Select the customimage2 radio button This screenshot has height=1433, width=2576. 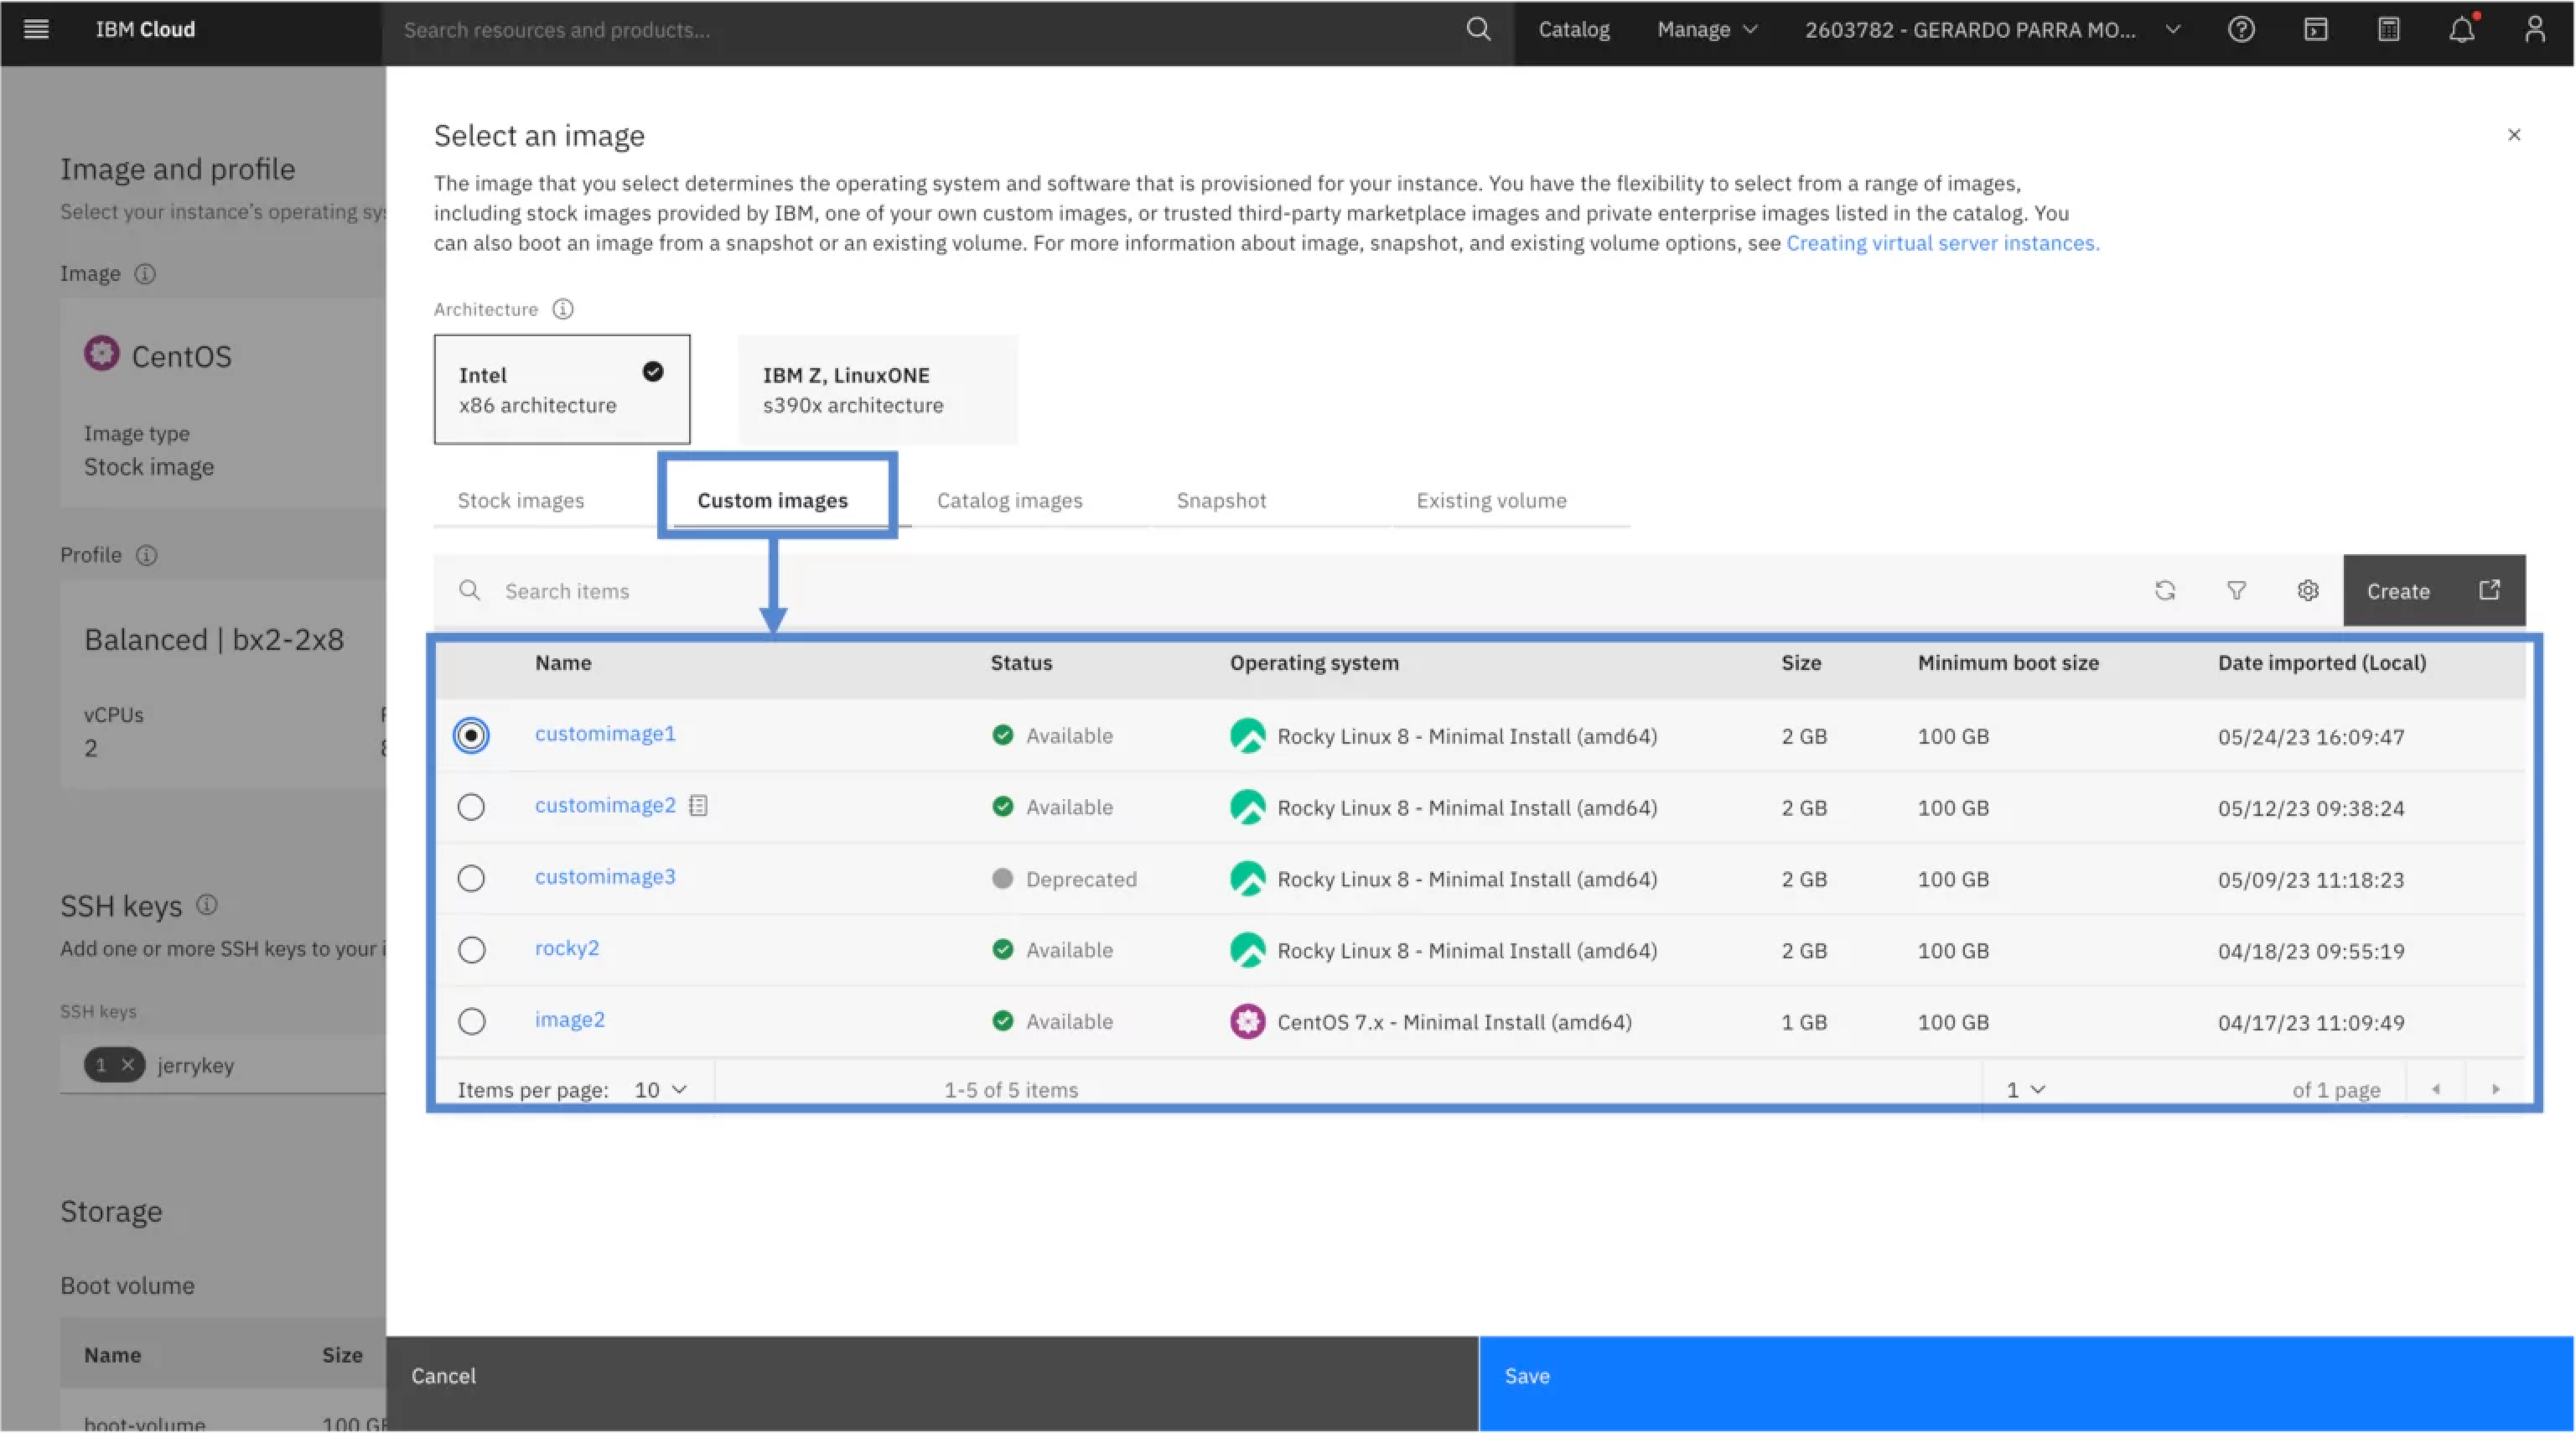471,806
